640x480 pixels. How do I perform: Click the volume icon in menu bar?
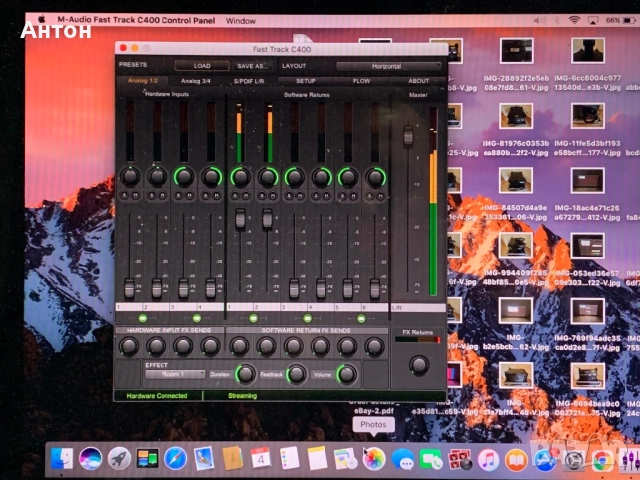[x=539, y=20]
